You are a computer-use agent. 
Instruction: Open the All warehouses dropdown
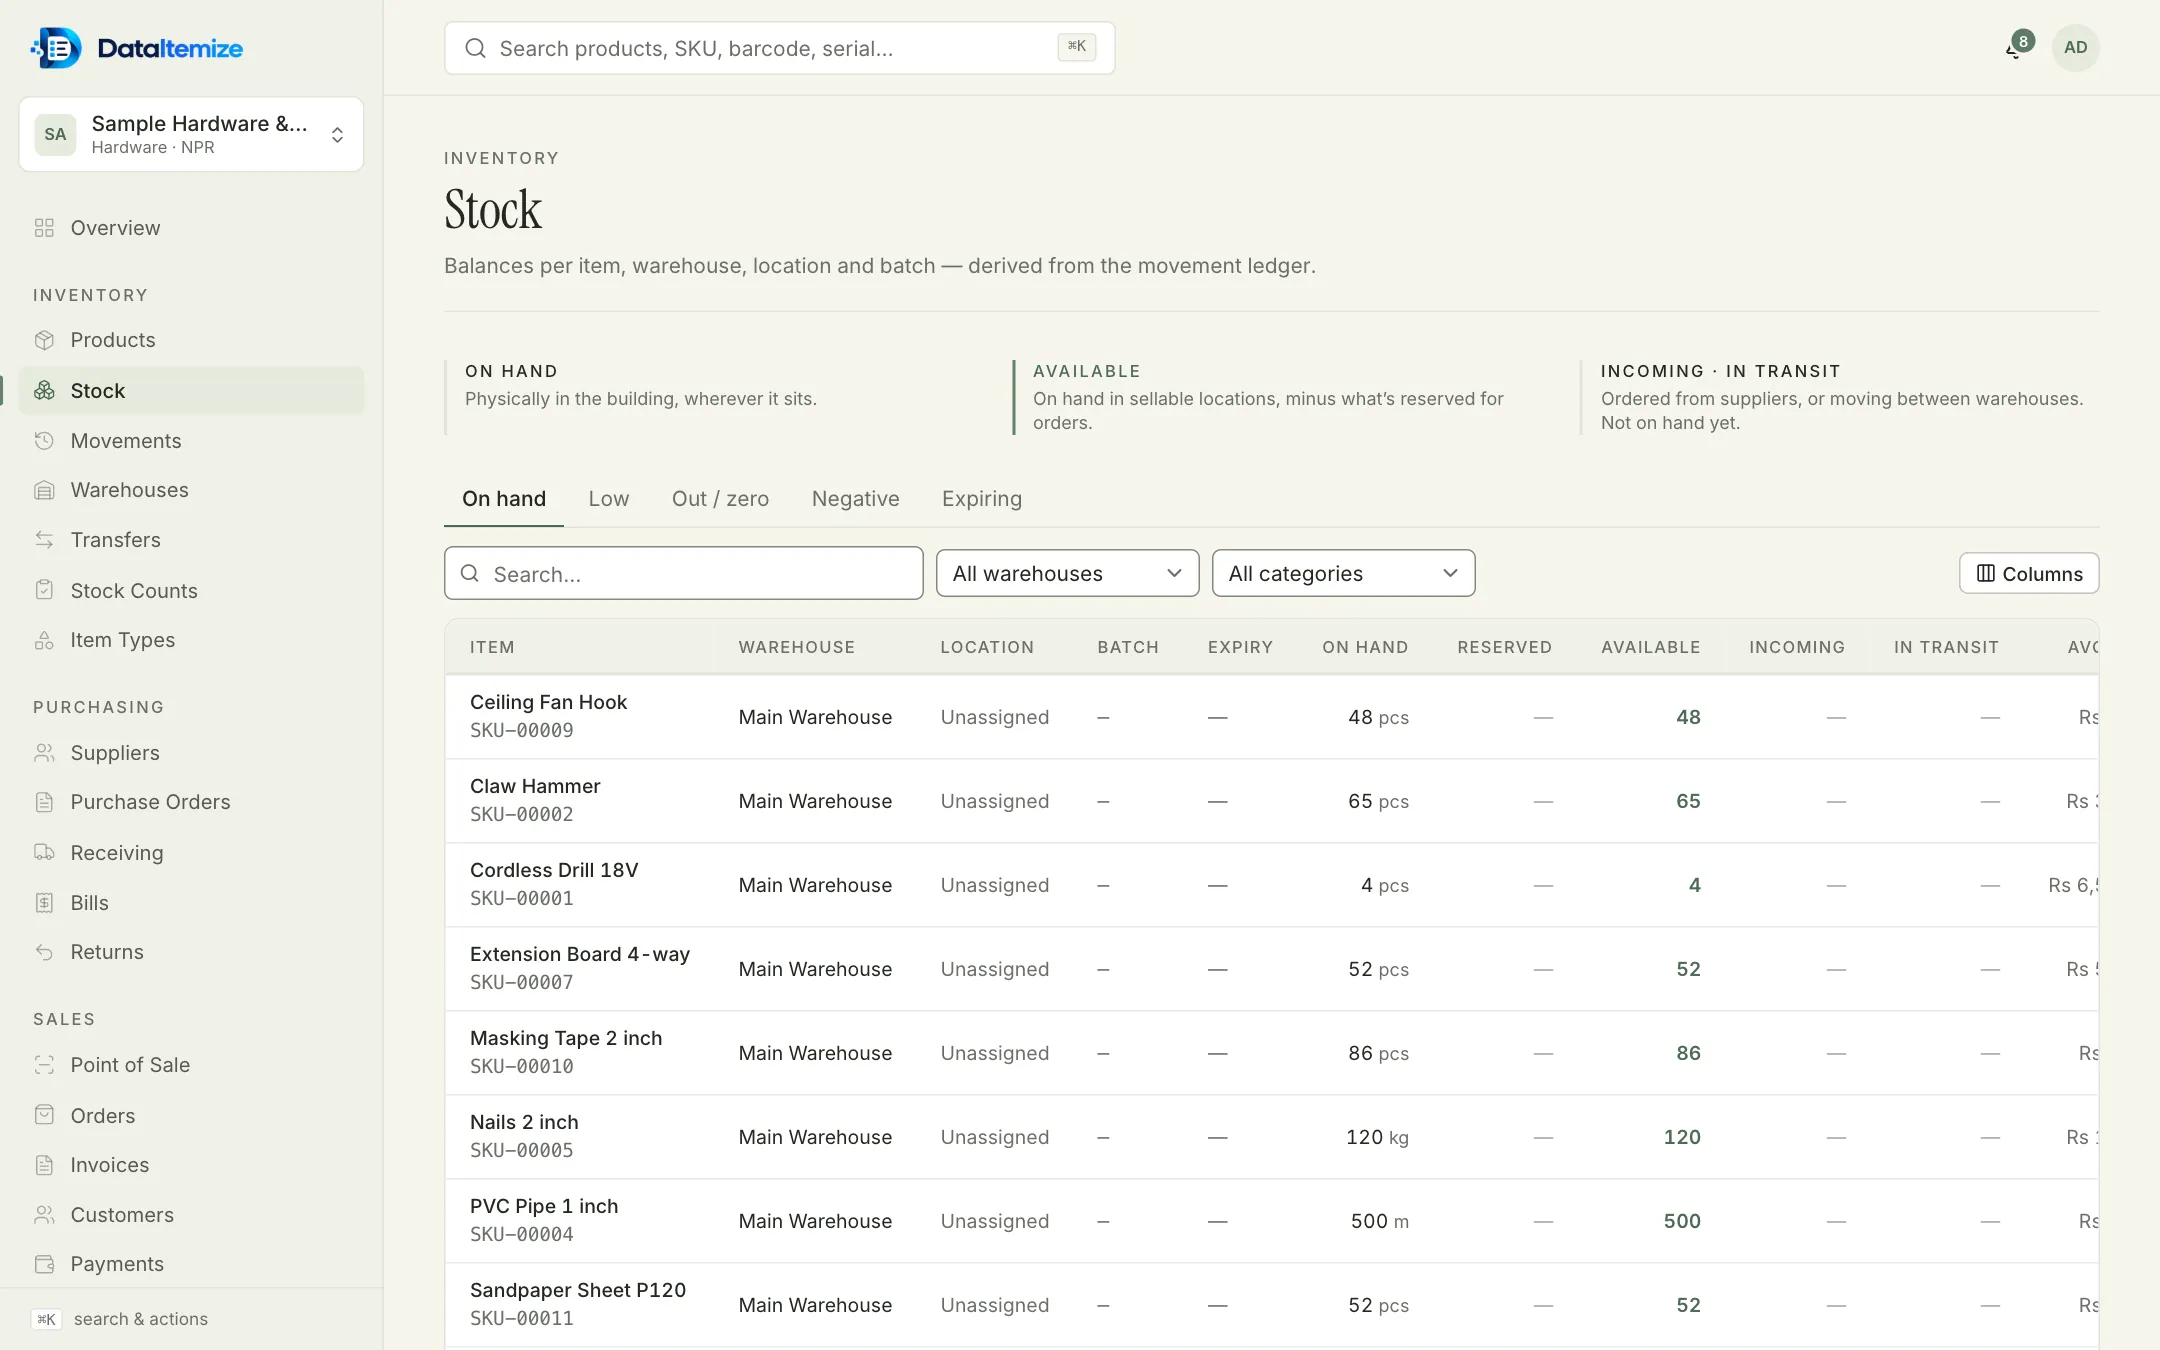point(1067,573)
